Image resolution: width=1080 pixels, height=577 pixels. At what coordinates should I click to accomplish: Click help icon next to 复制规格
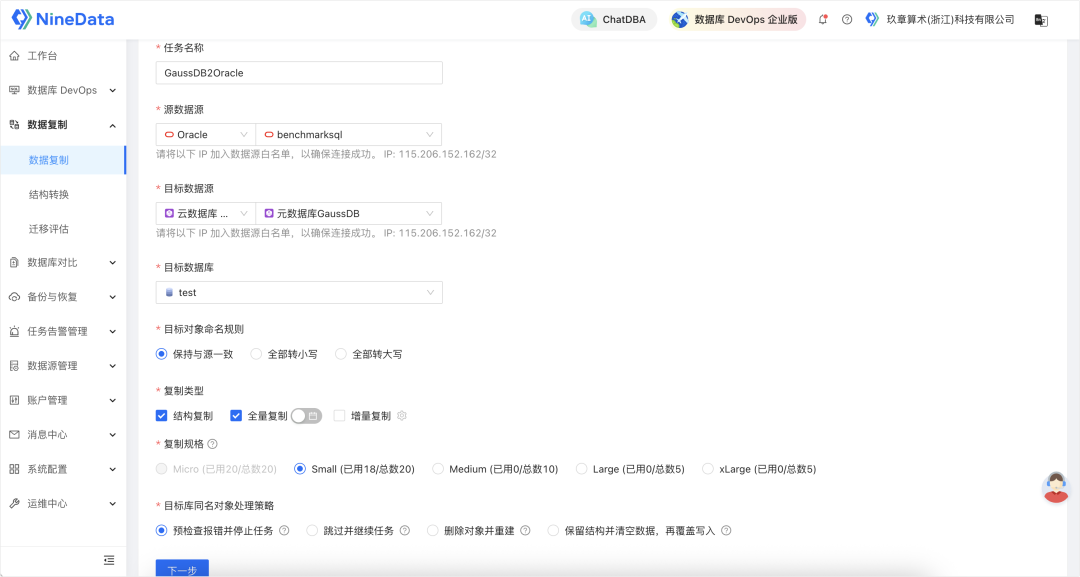[212, 443]
